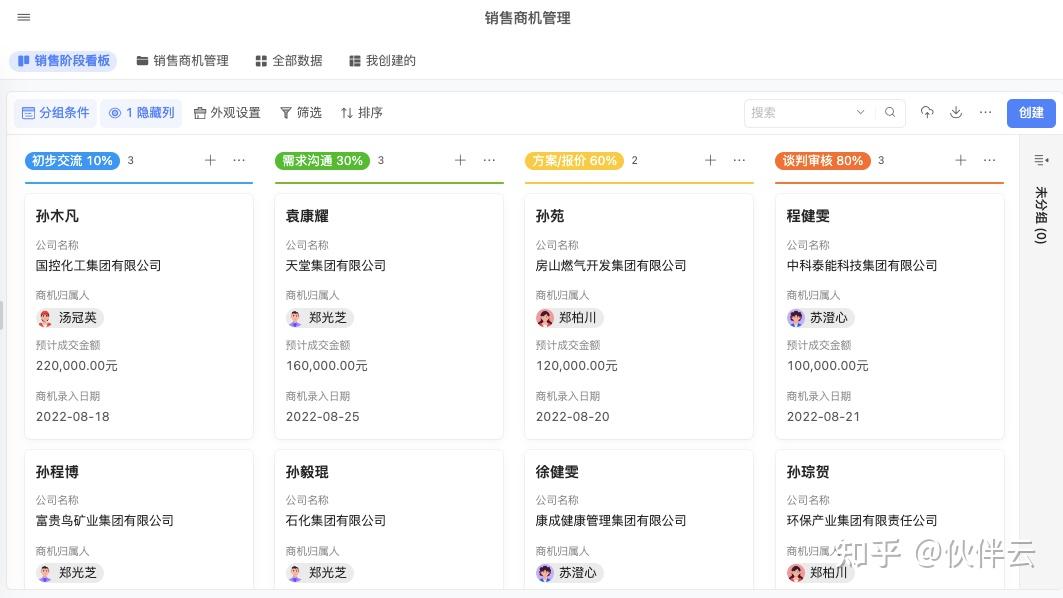The image size is (1063, 598).
Task: Click owner tag 汤冠英
Action: (69, 317)
